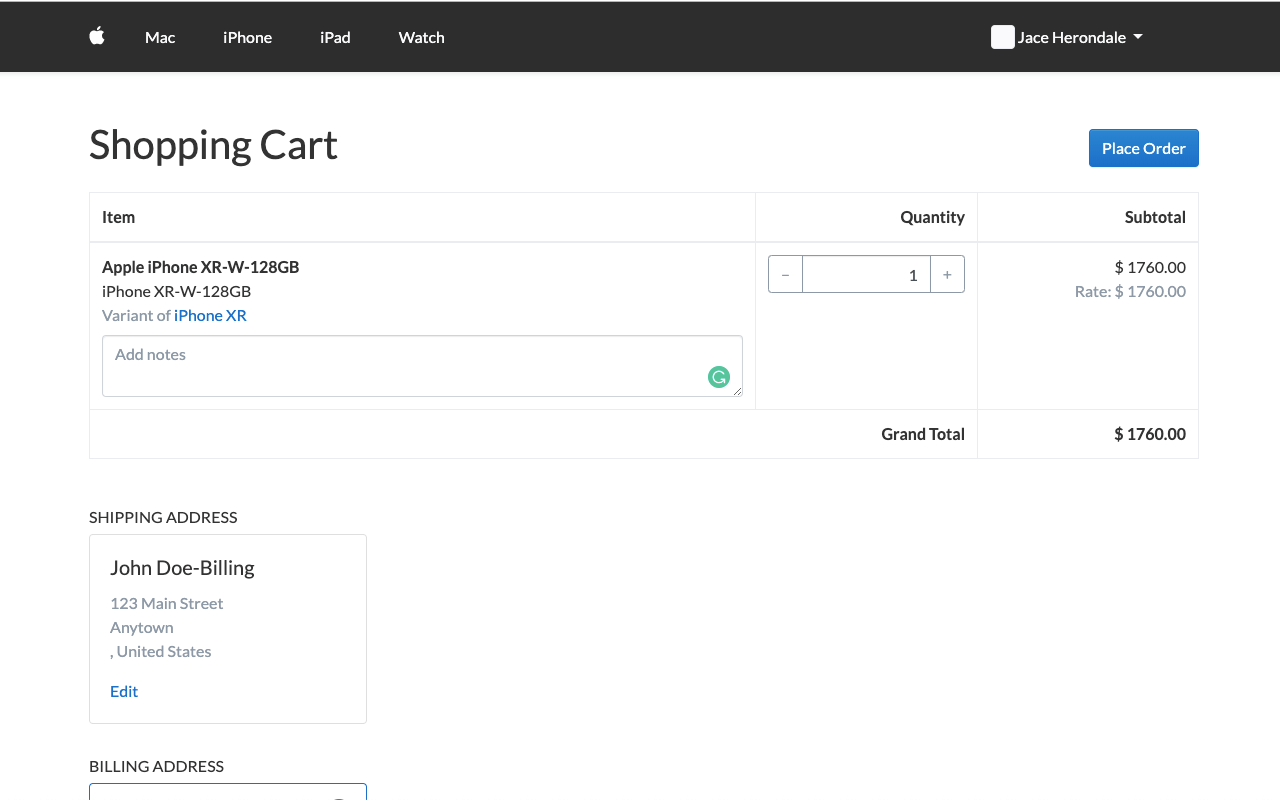This screenshot has height=800, width=1280.
Task: Click the Apple logo in navbar
Action: [96, 36]
